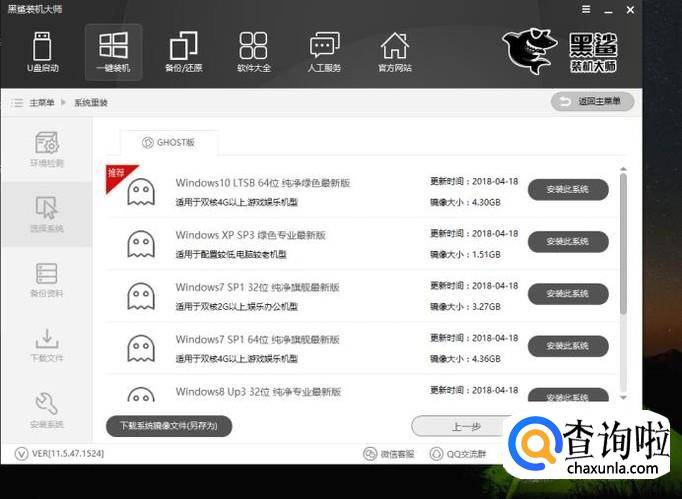Install Windows7 SP1 32位 system
Viewport: 682px width, 499px height.
pyautogui.click(x=568, y=294)
